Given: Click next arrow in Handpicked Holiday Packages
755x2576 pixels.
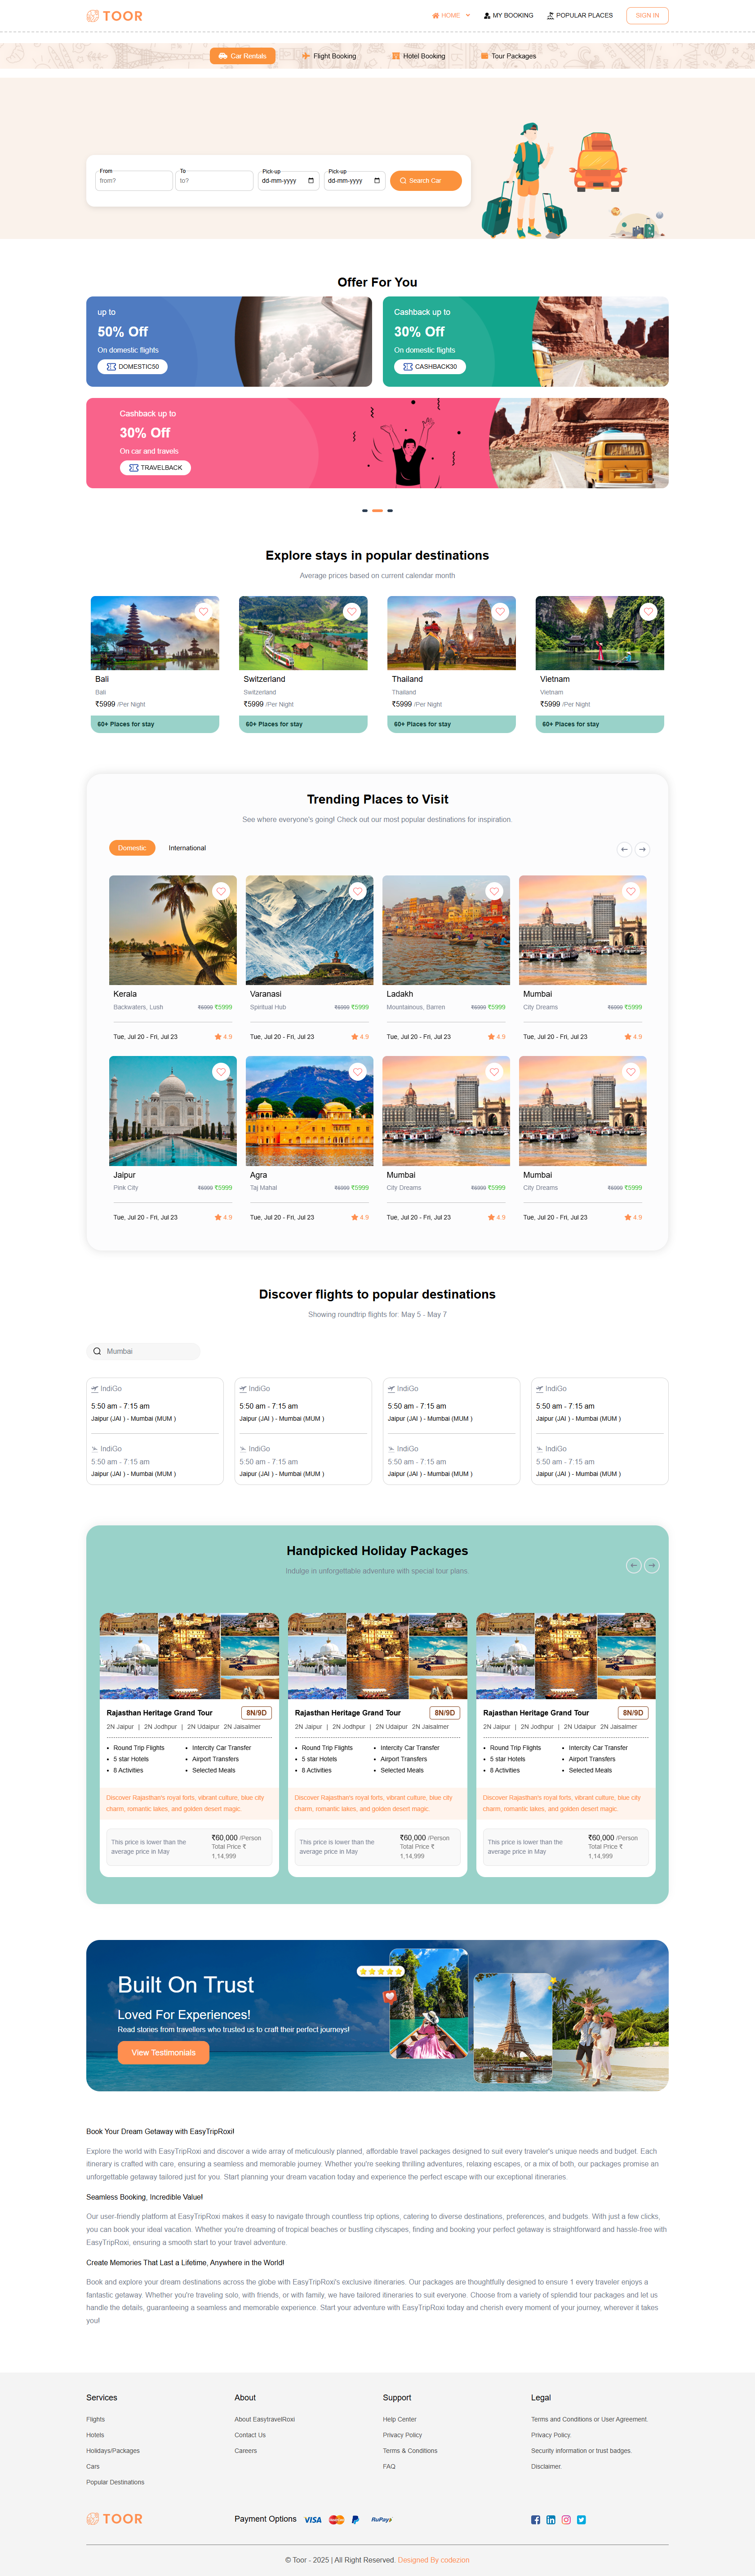Looking at the screenshot, I should pyautogui.click(x=652, y=1565).
